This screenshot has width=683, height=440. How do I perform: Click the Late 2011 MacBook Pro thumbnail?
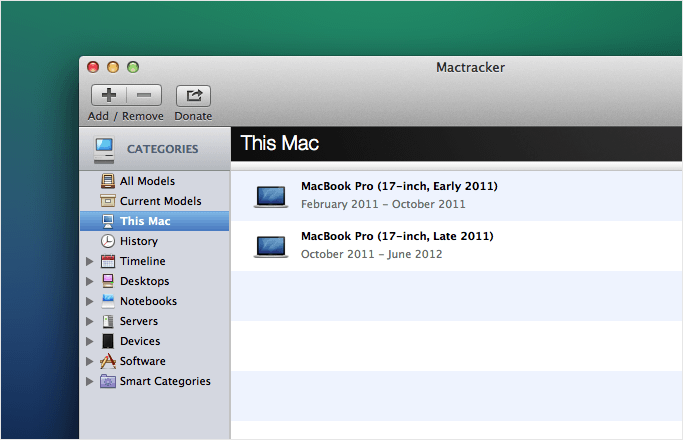tap(271, 247)
